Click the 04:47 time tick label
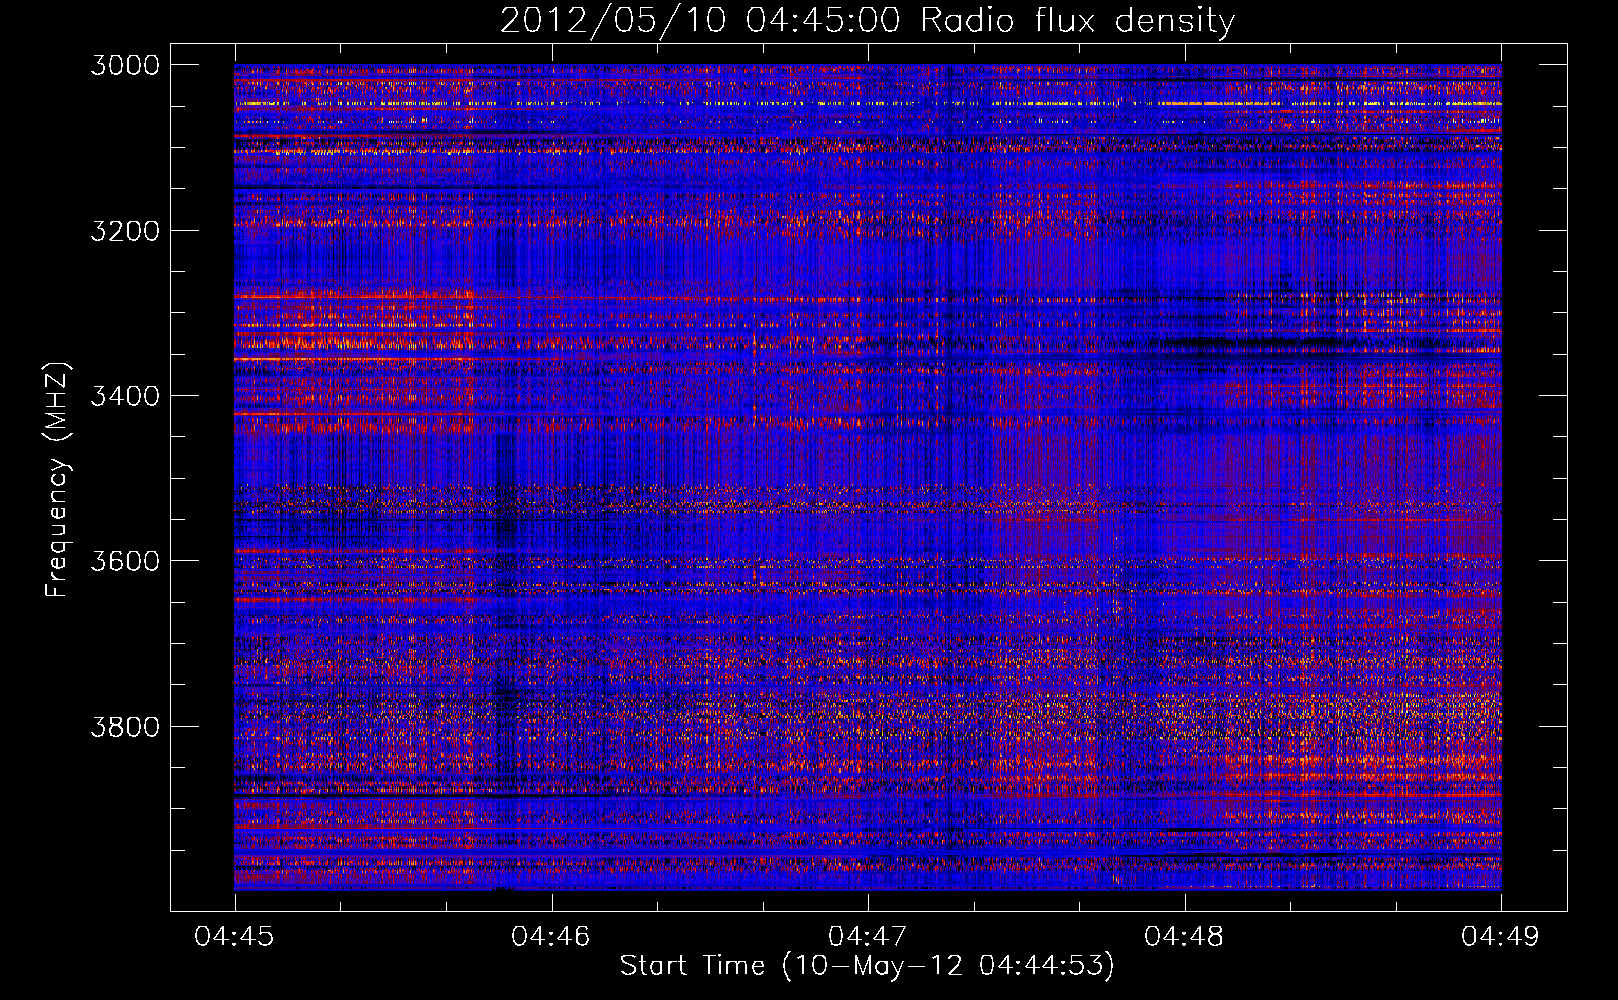 tap(867, 937)
